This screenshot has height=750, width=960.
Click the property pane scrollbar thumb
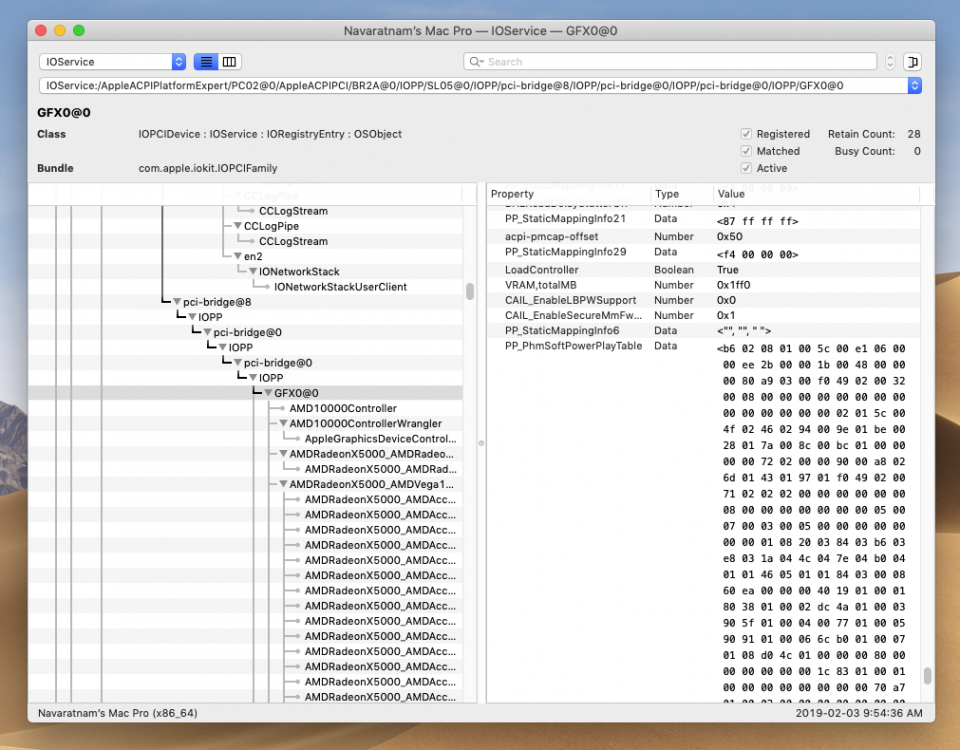[x=928, y=675]
